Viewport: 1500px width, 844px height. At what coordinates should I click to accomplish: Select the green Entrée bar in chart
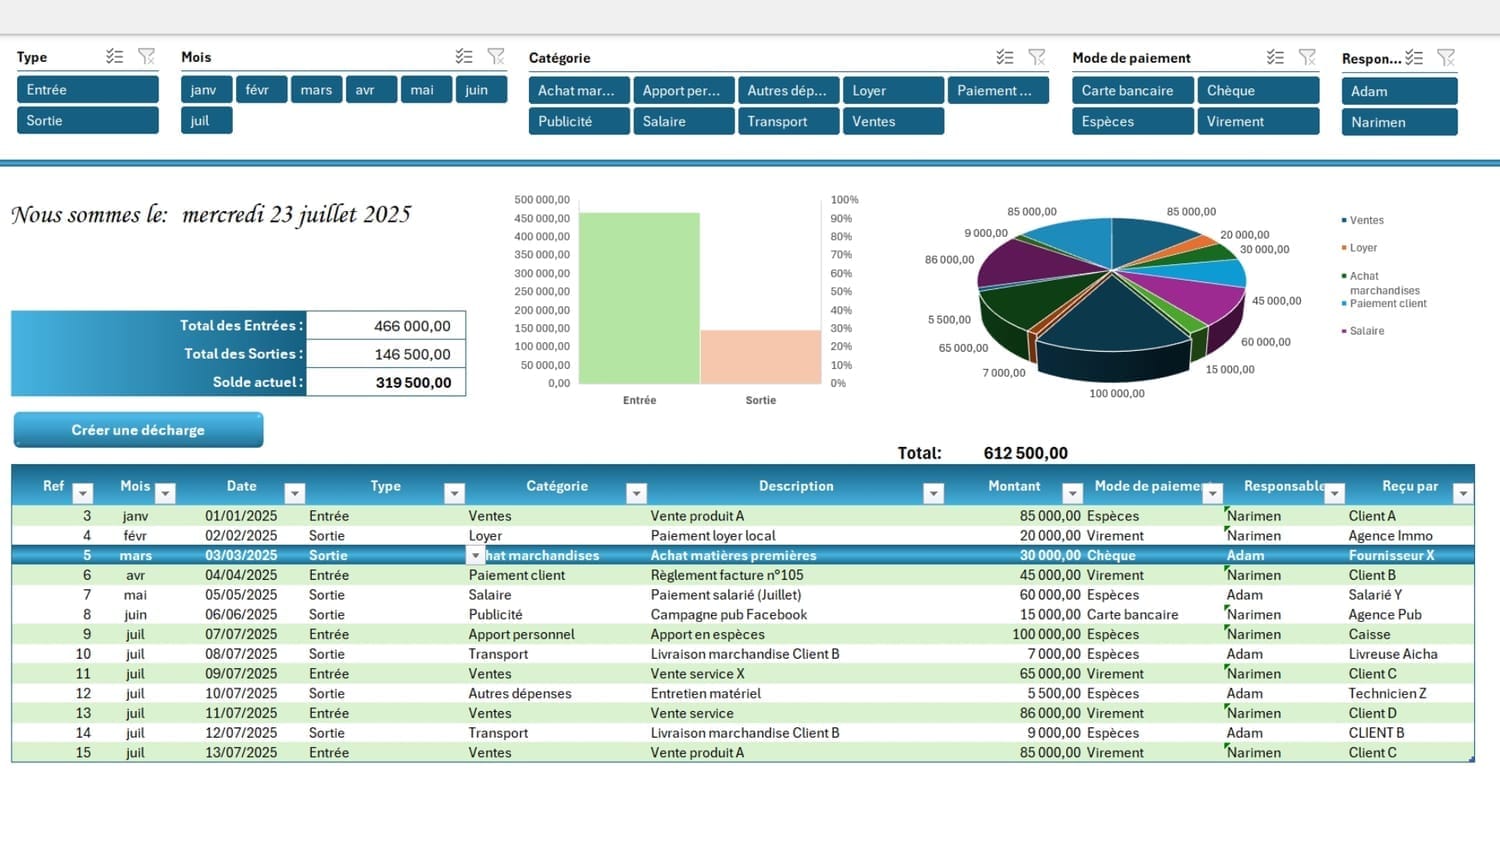(x=639, y=298)
